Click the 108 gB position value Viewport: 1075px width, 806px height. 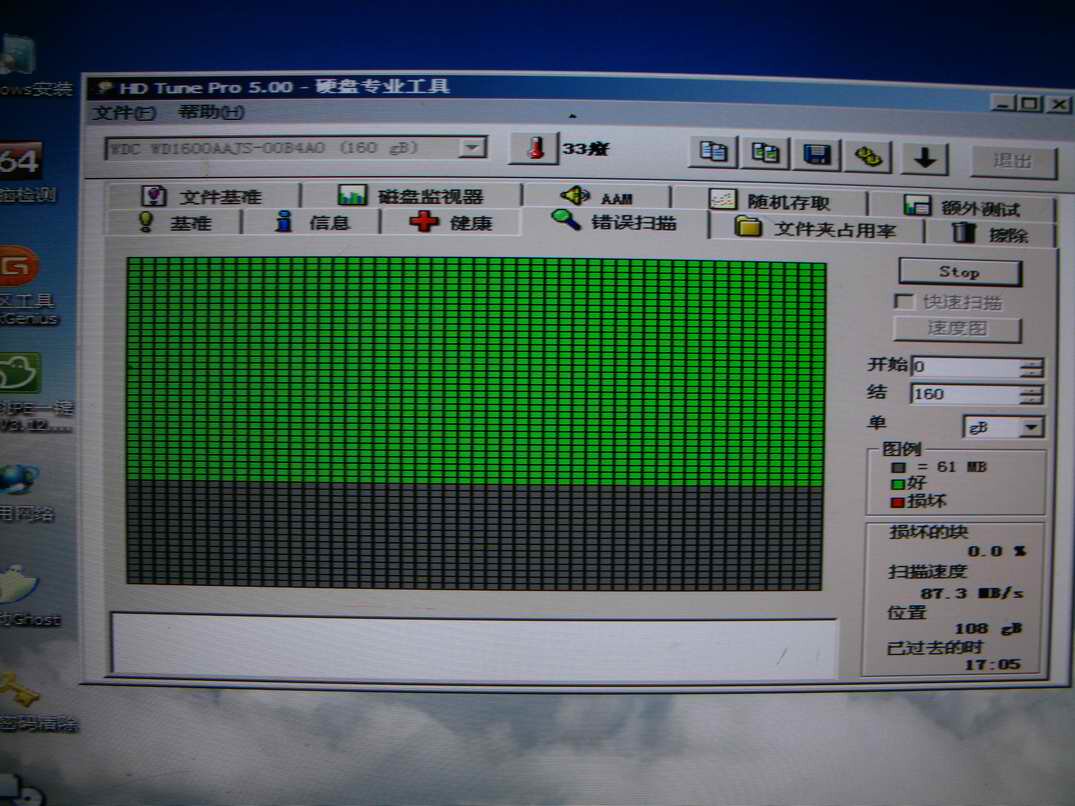pyautogui.click(x=988, y=628)
